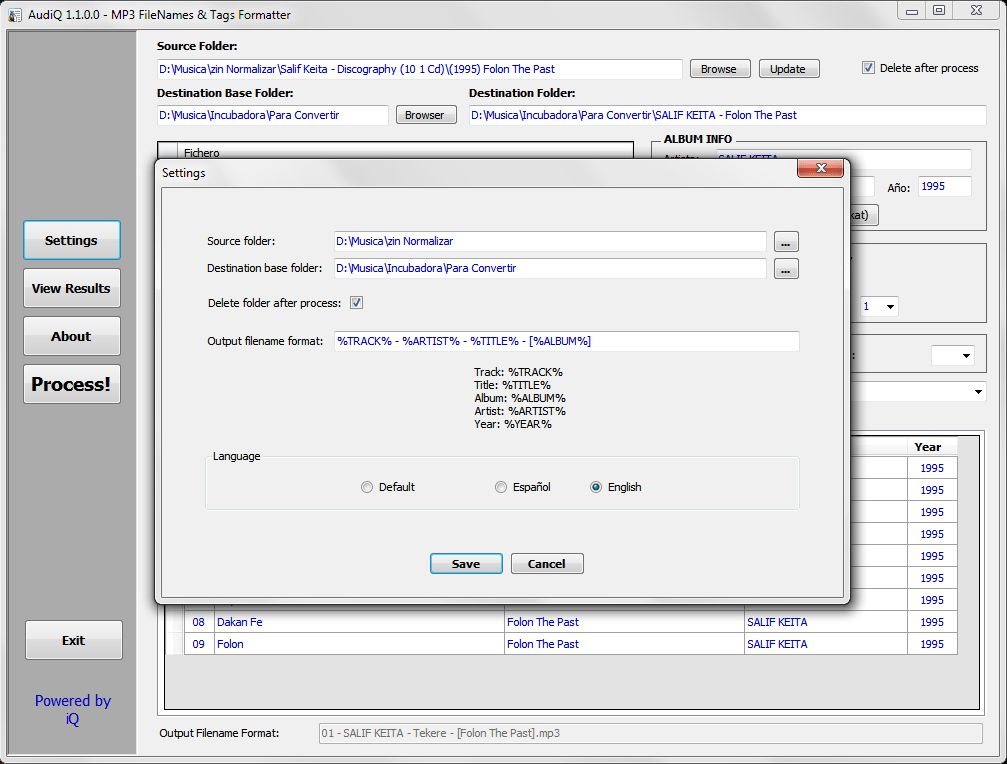Viewport: 1007px width, 764px height.
Task: Open the Settings section in sidebar
Action: (72, 240)
